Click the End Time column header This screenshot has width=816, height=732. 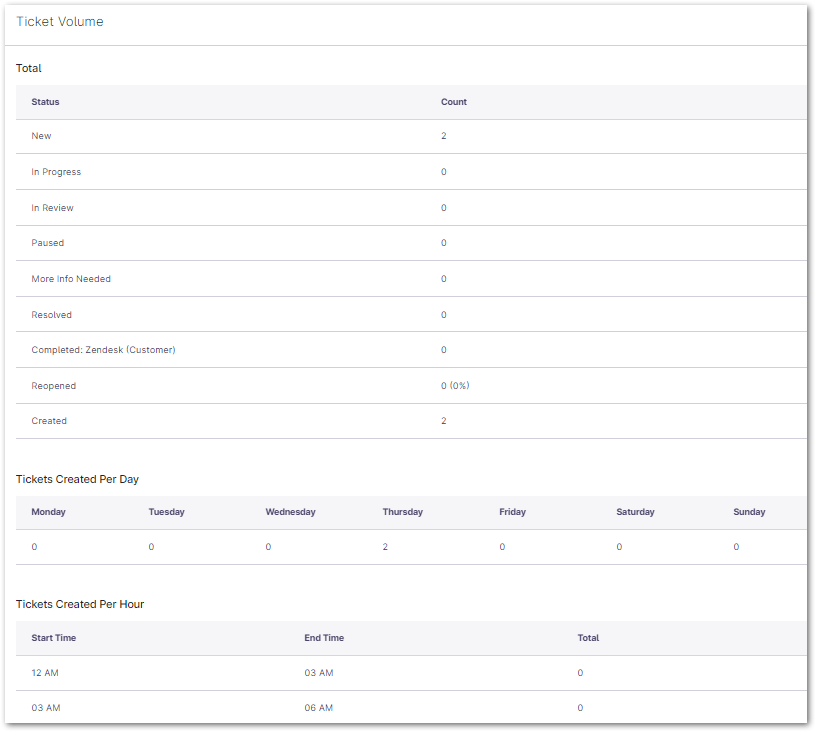pos(324,638)
